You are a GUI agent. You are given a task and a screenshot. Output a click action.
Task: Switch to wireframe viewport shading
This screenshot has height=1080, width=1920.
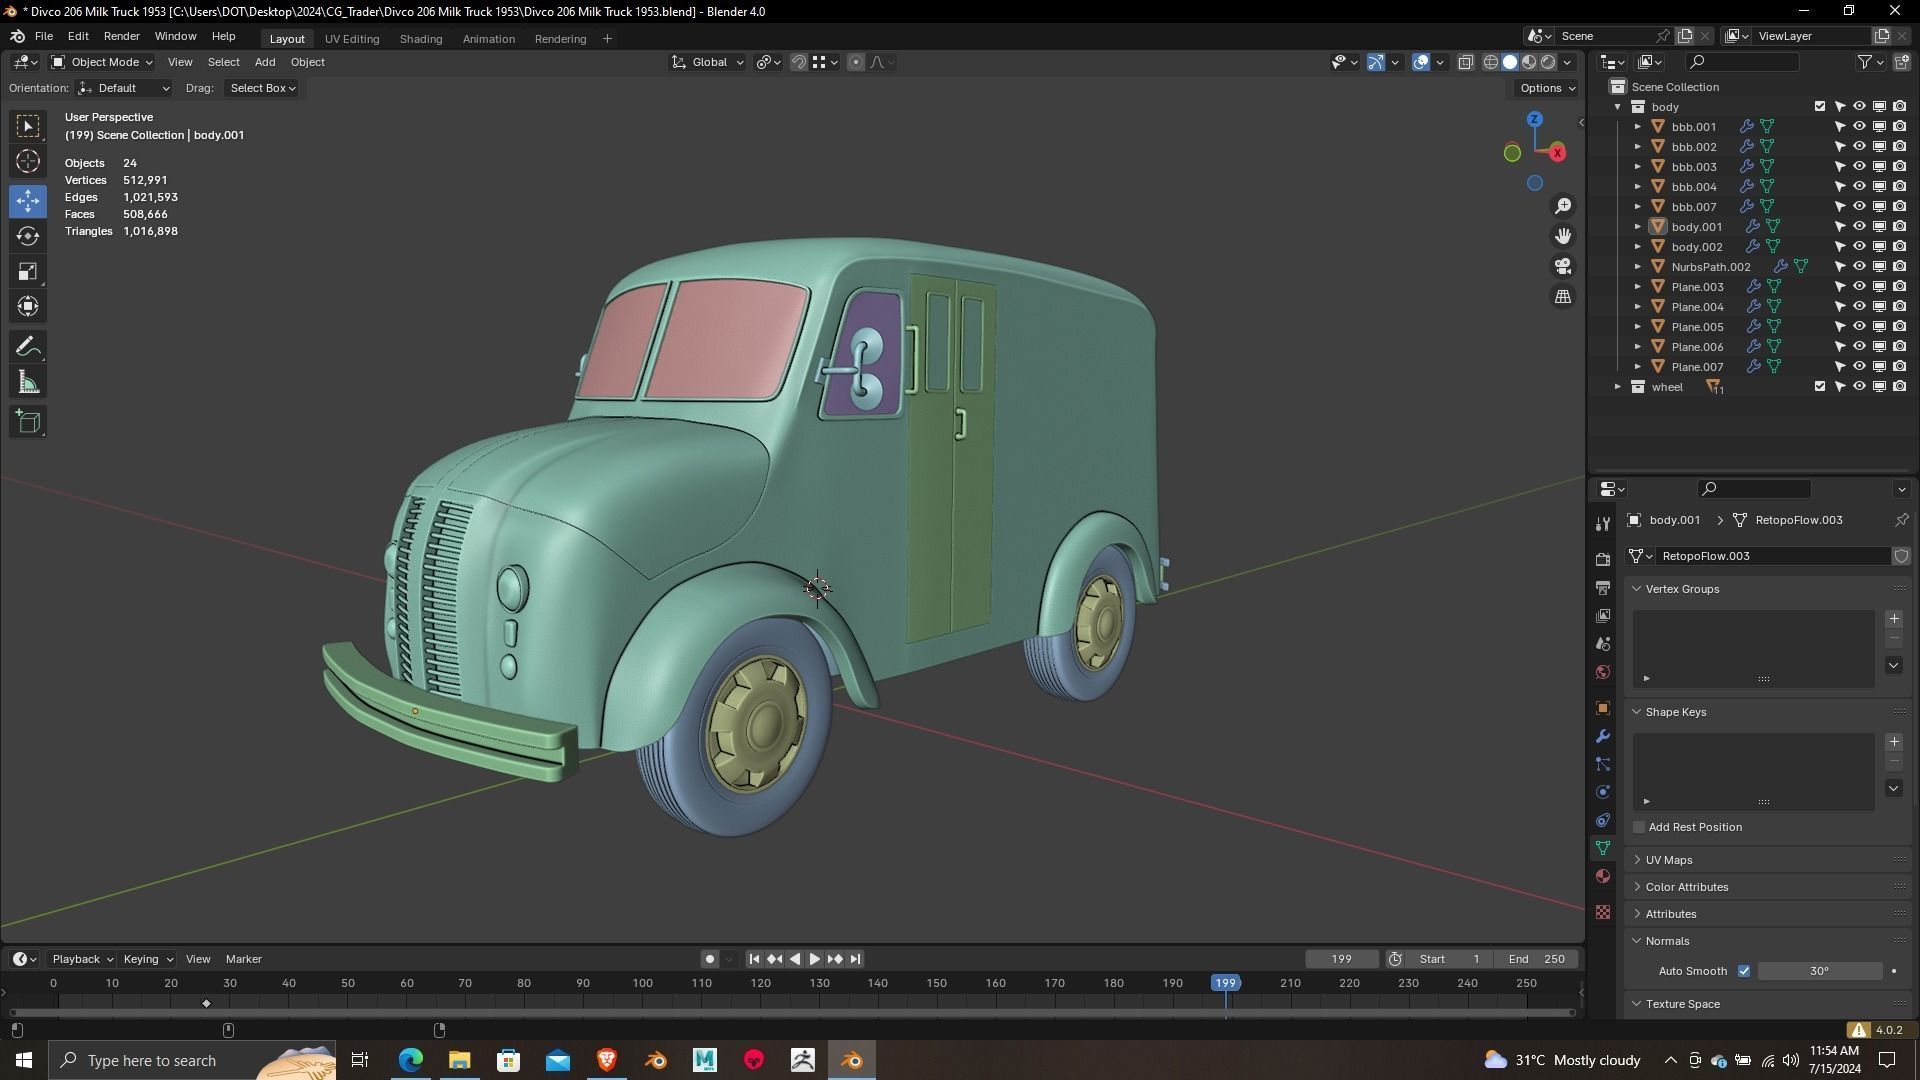coord(1490,62)
